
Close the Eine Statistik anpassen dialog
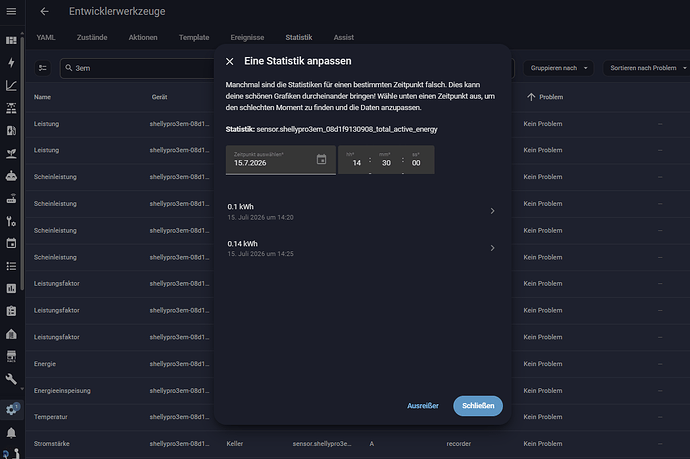click(230, 62)
